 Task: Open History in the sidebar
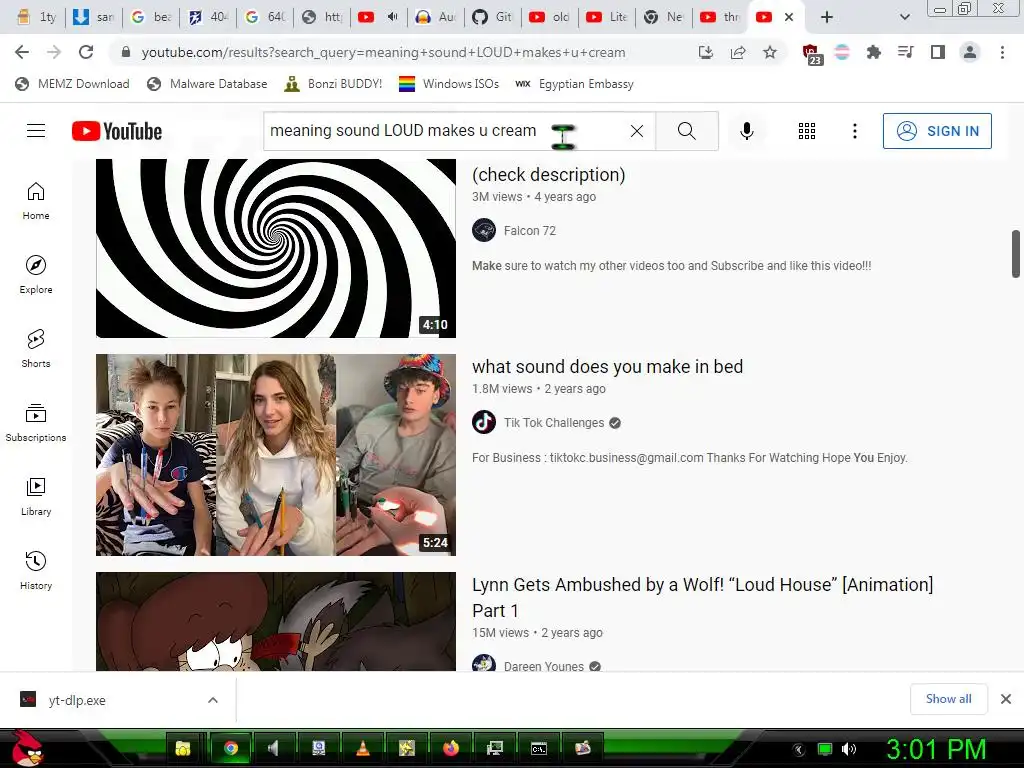(36, 571)
